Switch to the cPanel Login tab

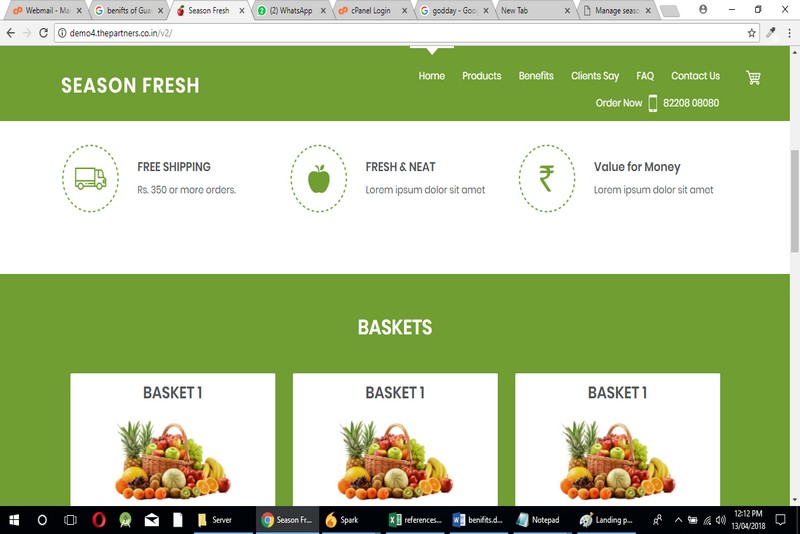(x=372, y=10)
